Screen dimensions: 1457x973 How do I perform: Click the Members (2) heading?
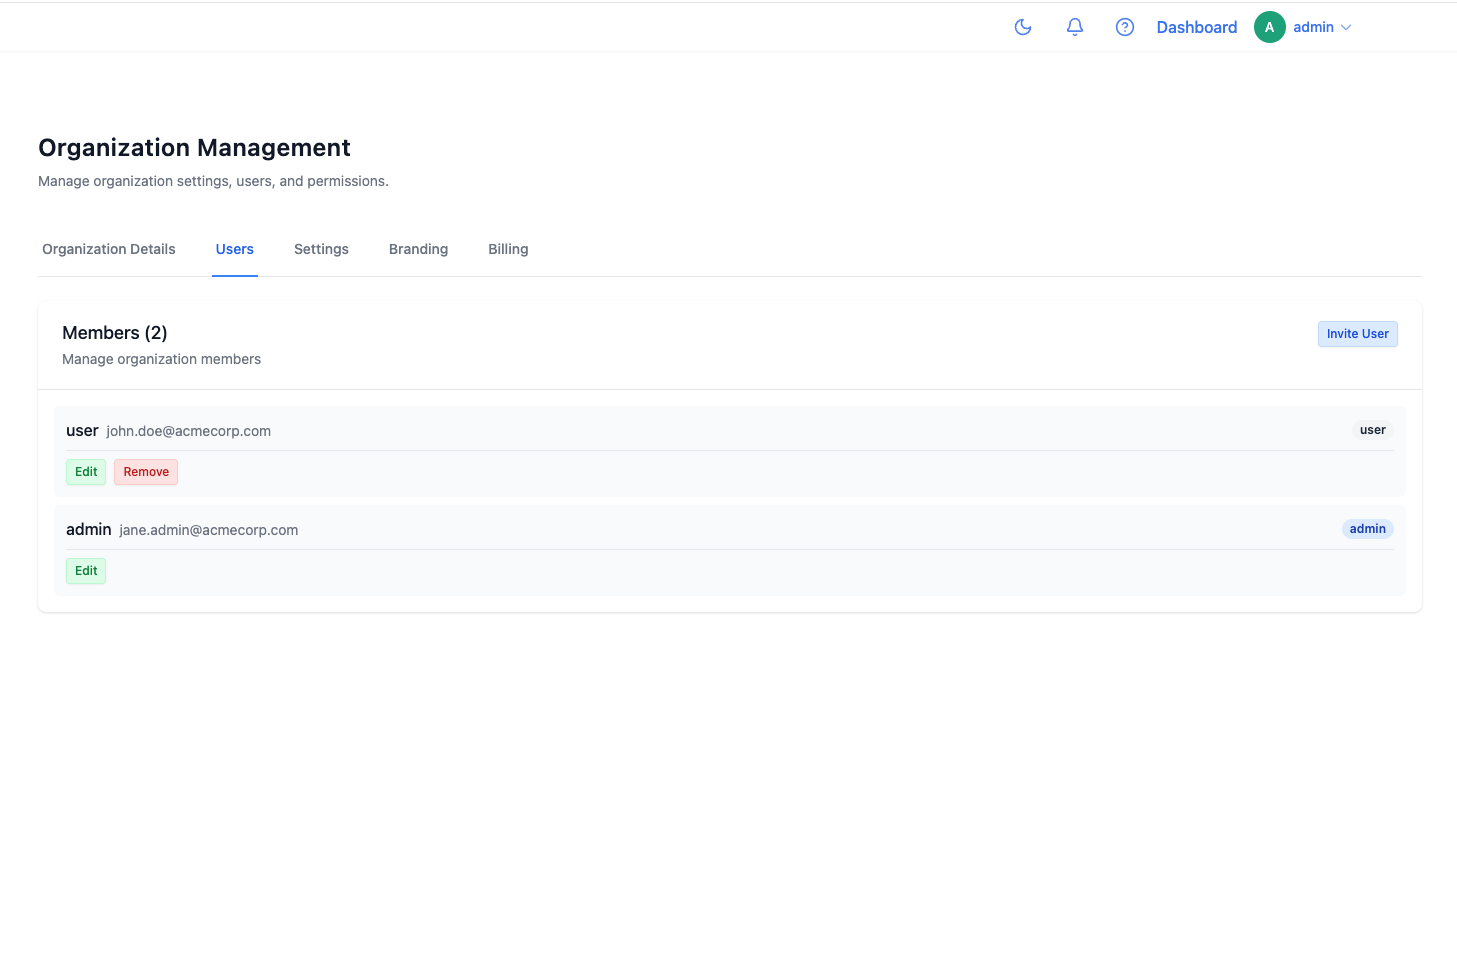coord(115,333)
